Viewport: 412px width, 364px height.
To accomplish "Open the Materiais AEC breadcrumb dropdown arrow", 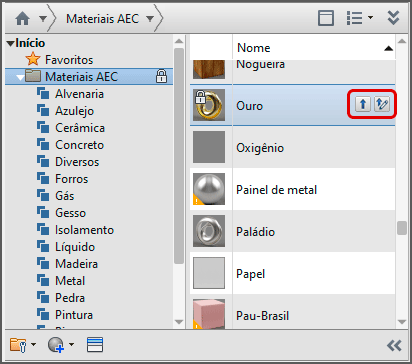I will coord(150,19).
